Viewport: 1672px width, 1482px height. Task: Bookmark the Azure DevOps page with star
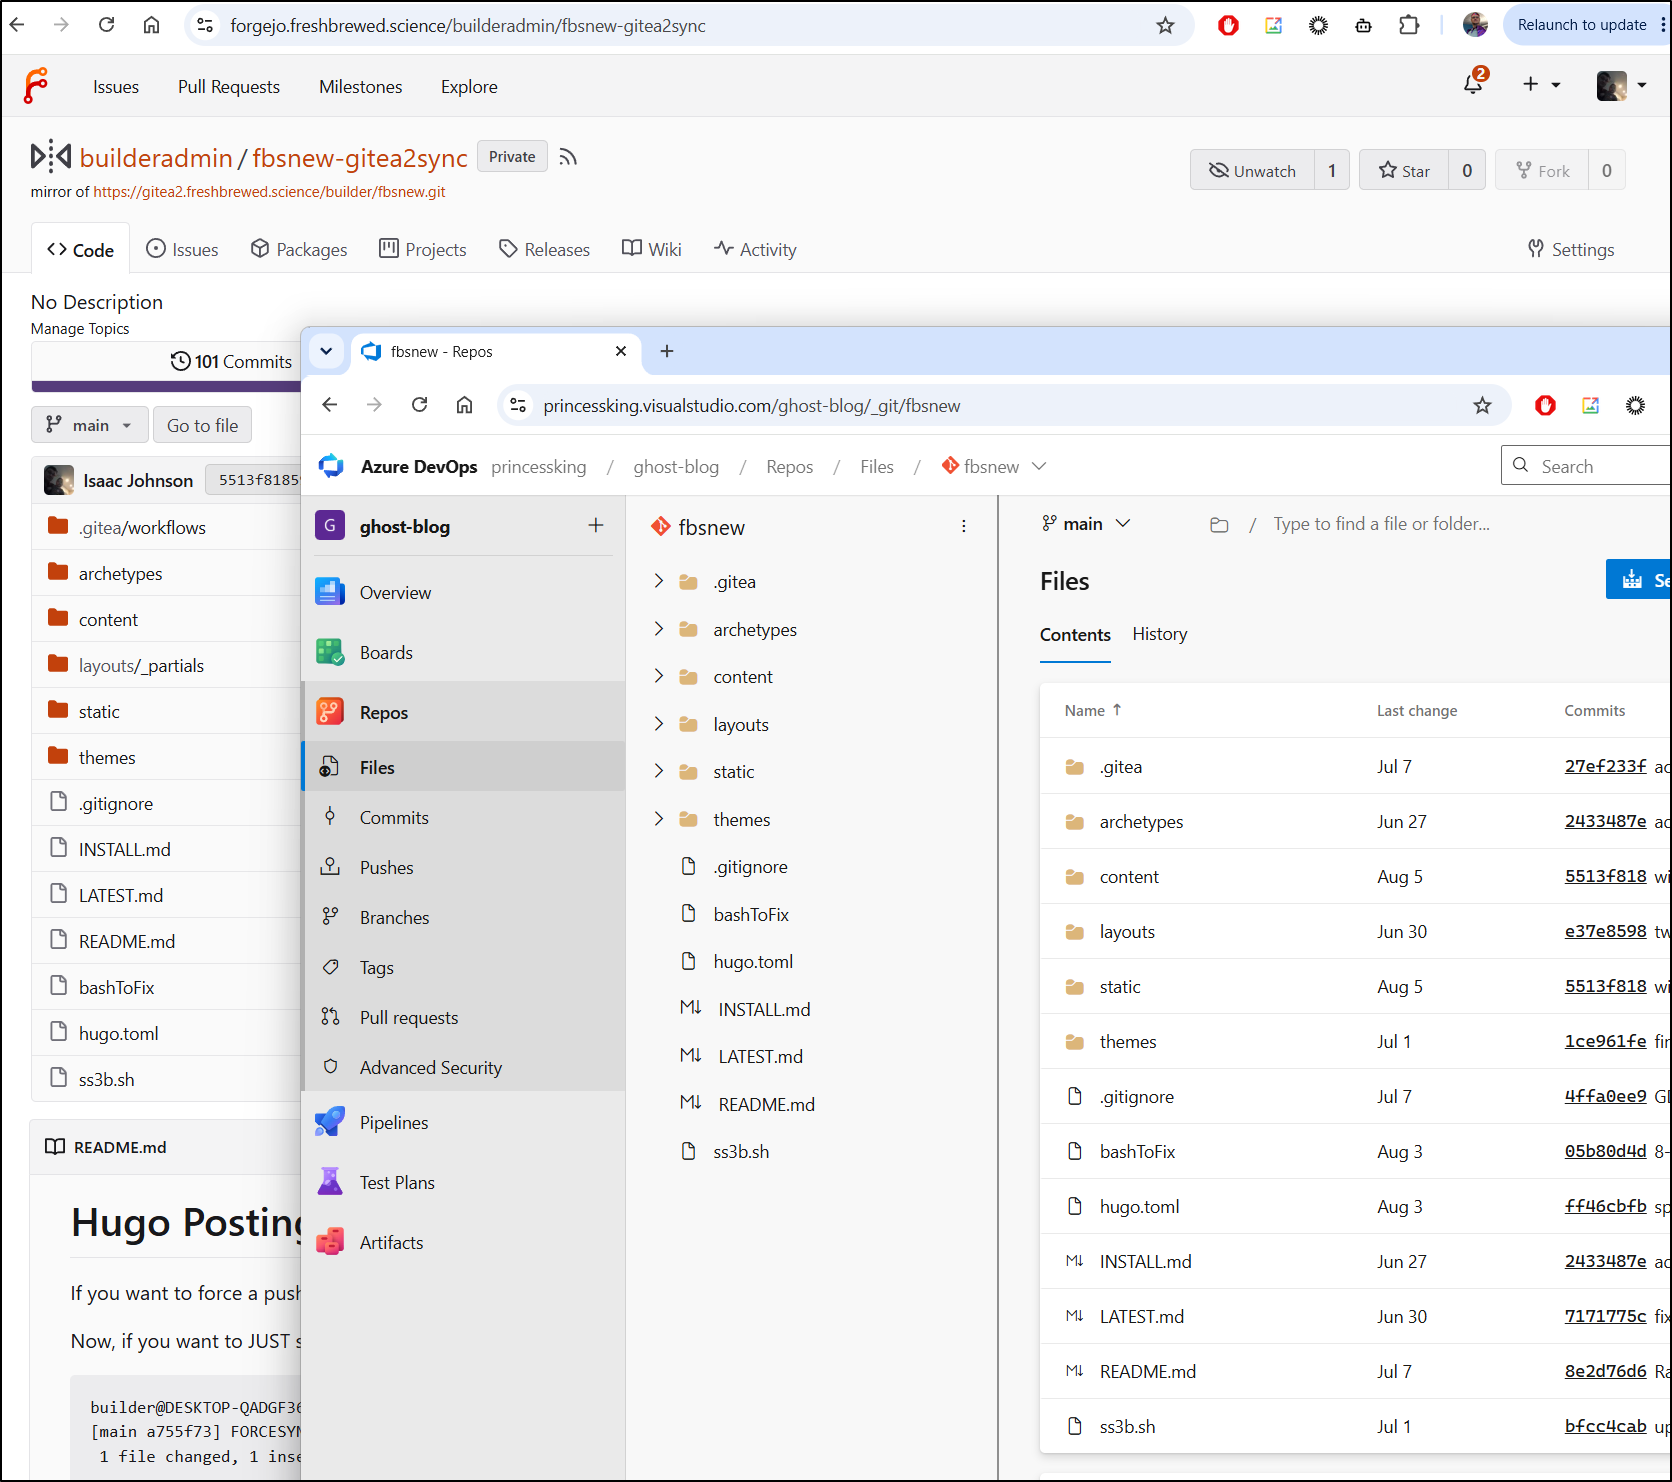pos(1482,405)
